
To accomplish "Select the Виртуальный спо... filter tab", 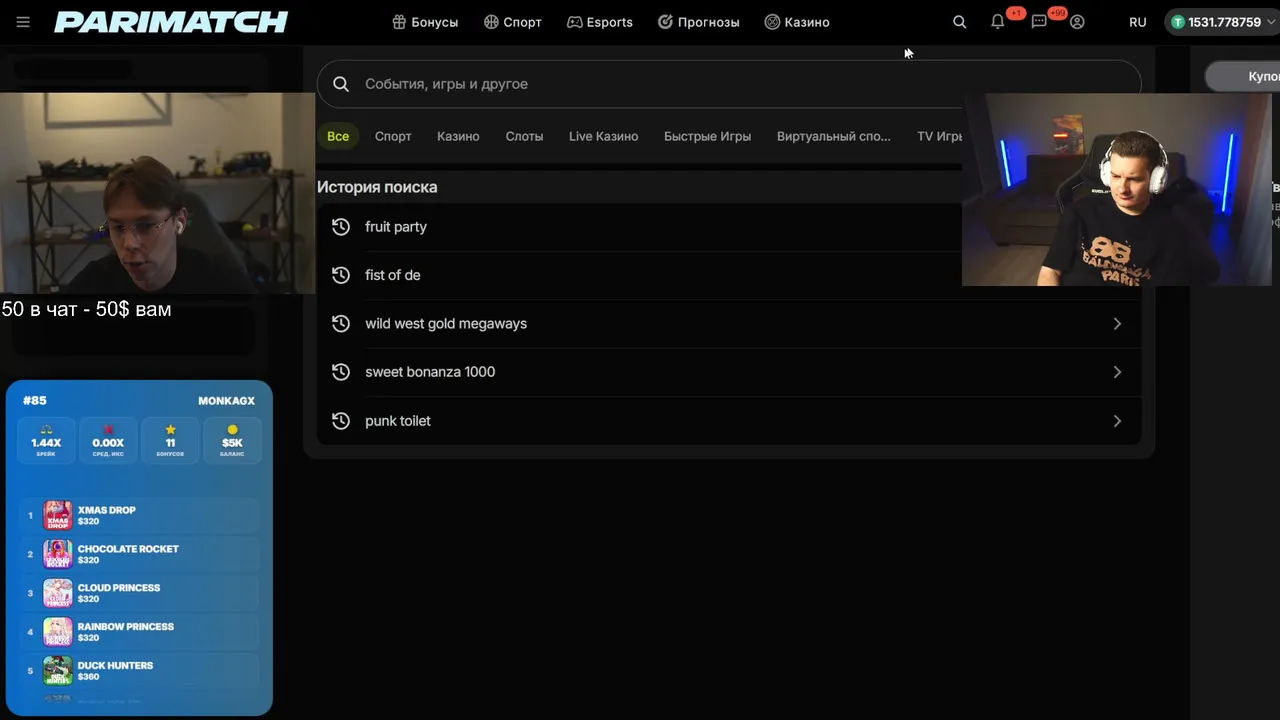I will pos(833,136).
